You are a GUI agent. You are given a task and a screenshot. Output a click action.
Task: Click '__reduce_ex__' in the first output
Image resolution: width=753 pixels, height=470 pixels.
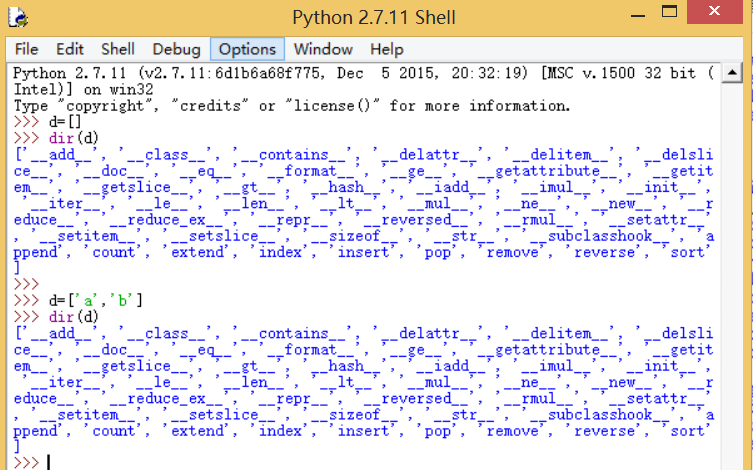166,220
